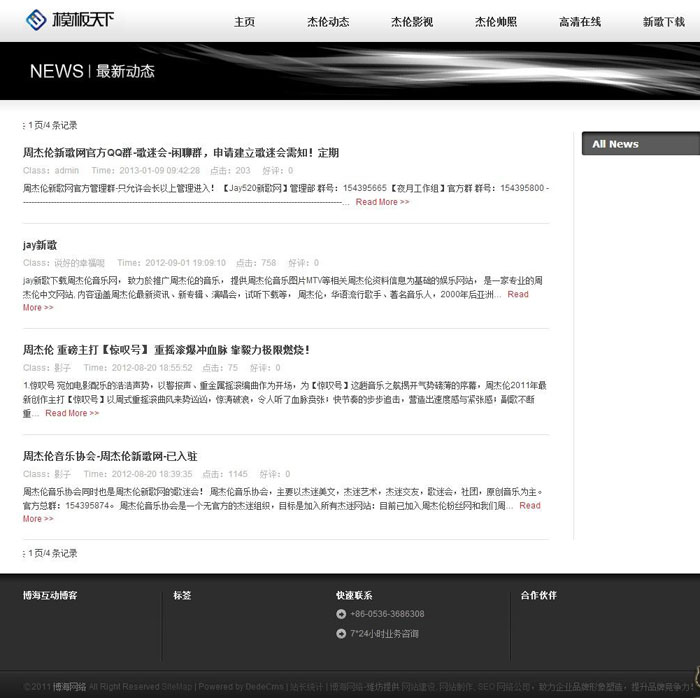Screen dimensions: 700x698
Task: Click the 标签 footer heading
Action: tap(182, 595)
